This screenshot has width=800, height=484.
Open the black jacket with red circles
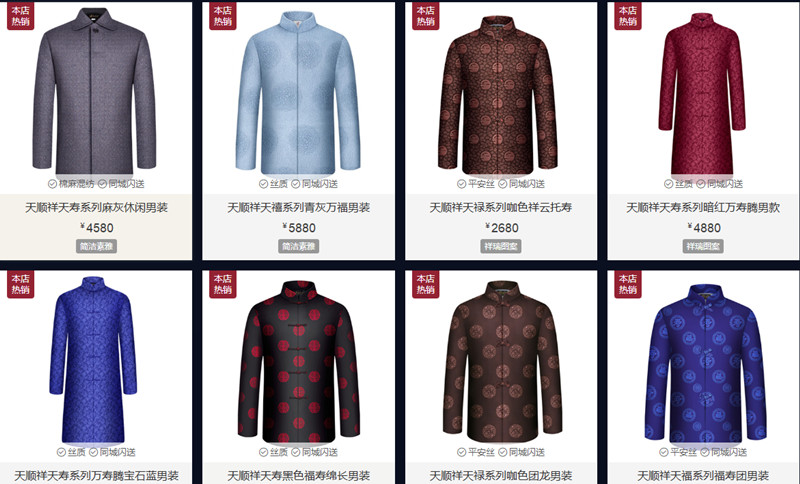tap(299, 362)
